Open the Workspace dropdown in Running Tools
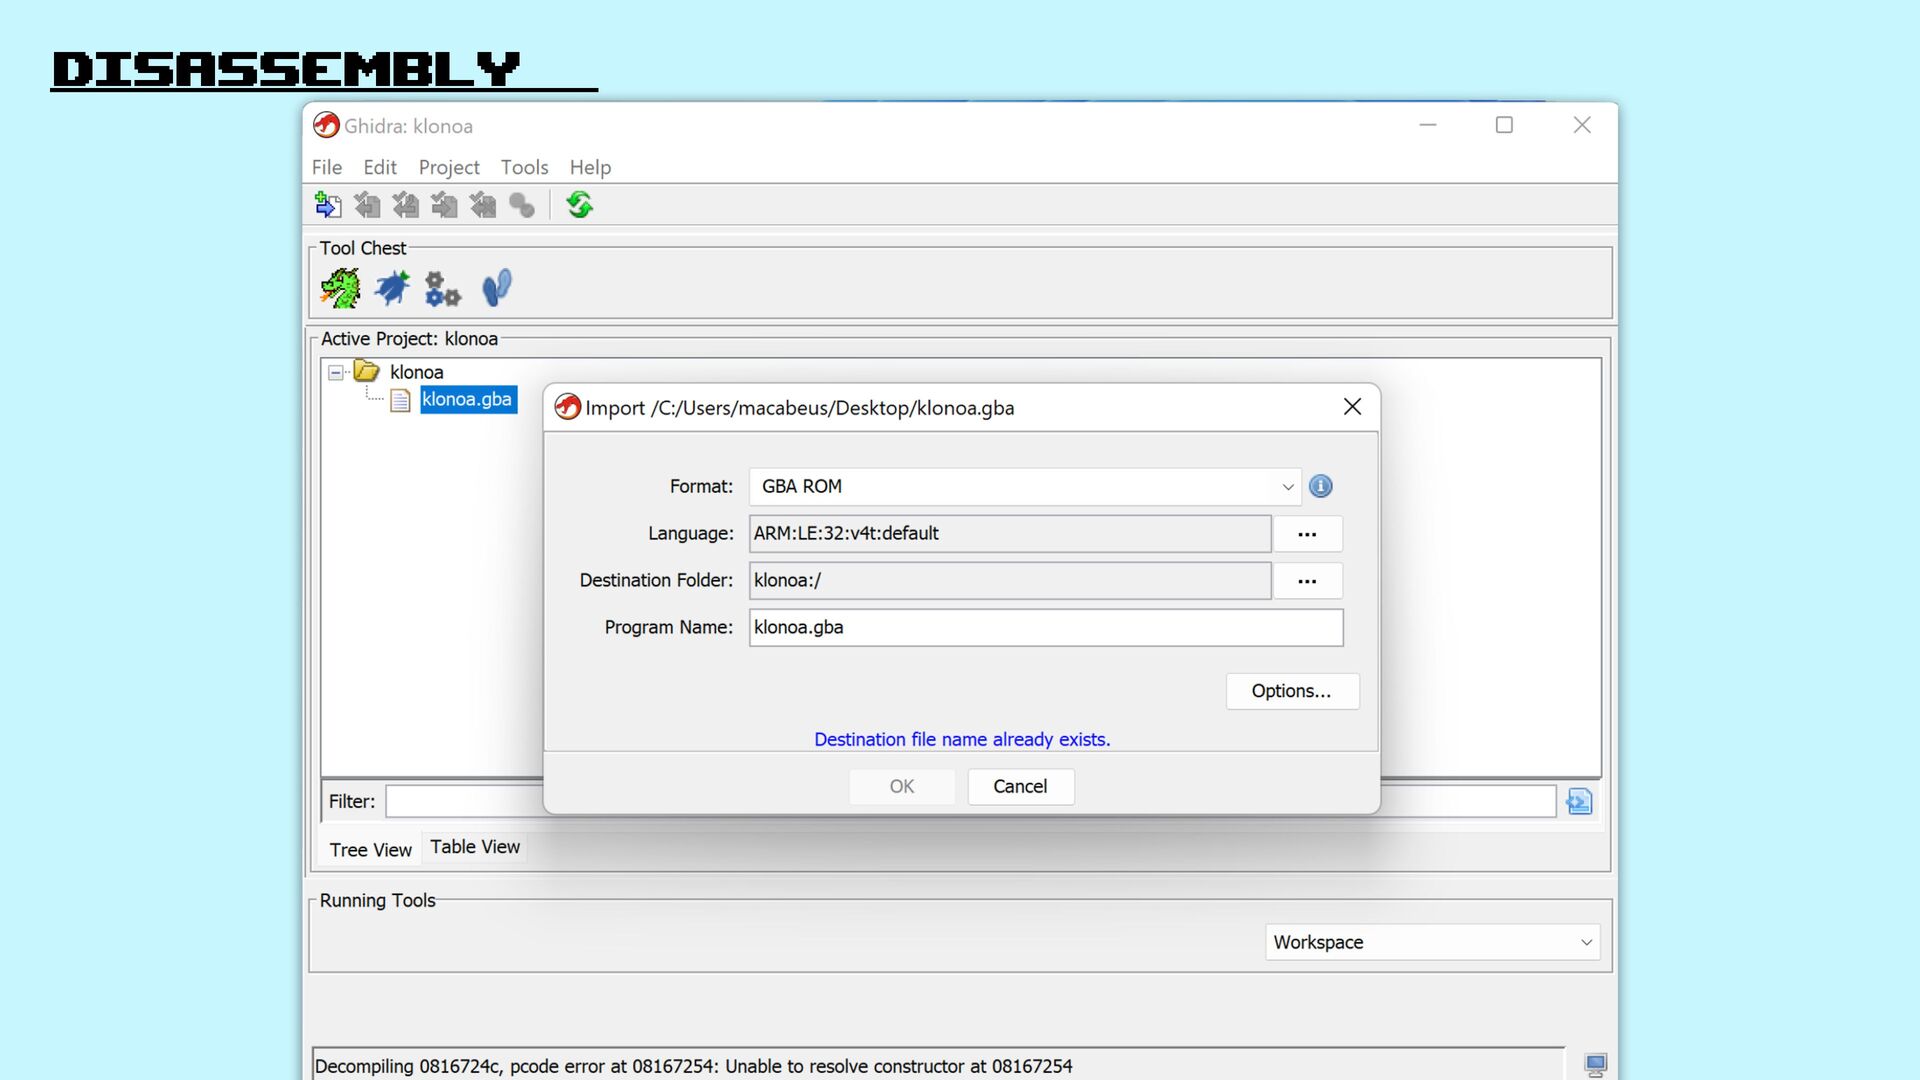This screenshot has width=1920, height=1080. 1432,942
